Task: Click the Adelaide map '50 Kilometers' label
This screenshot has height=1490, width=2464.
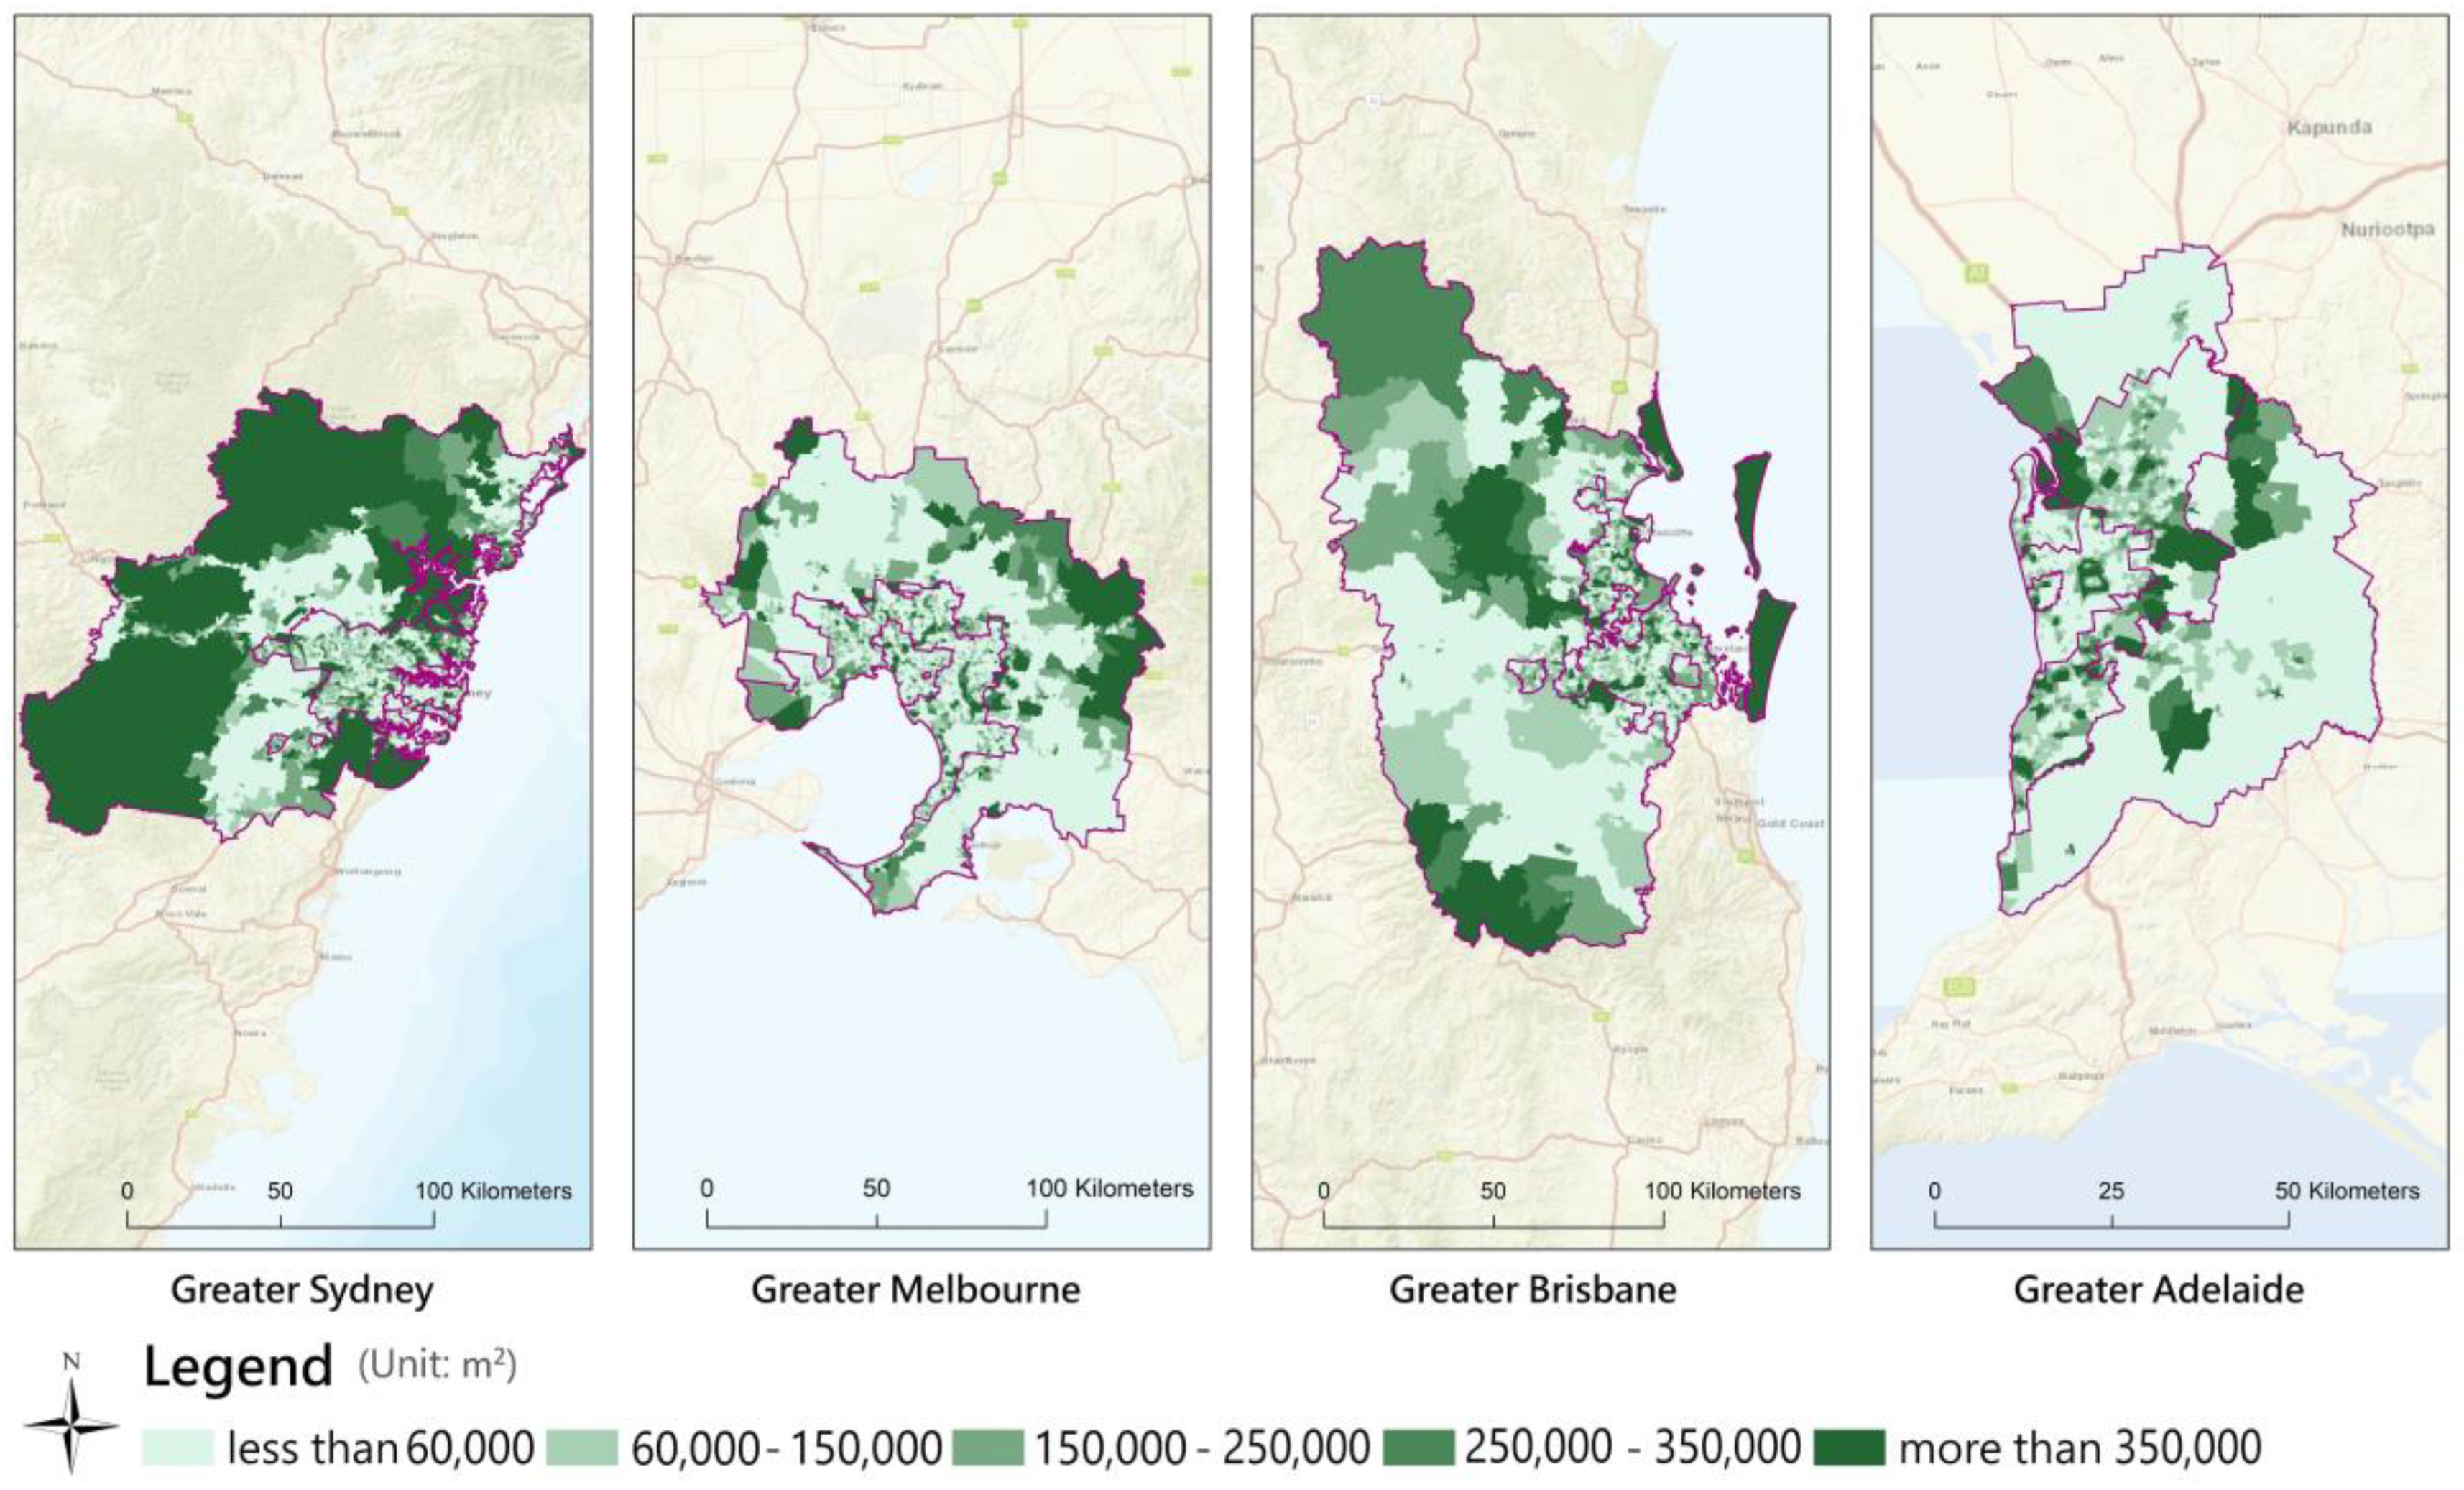Action: 2347,1191
